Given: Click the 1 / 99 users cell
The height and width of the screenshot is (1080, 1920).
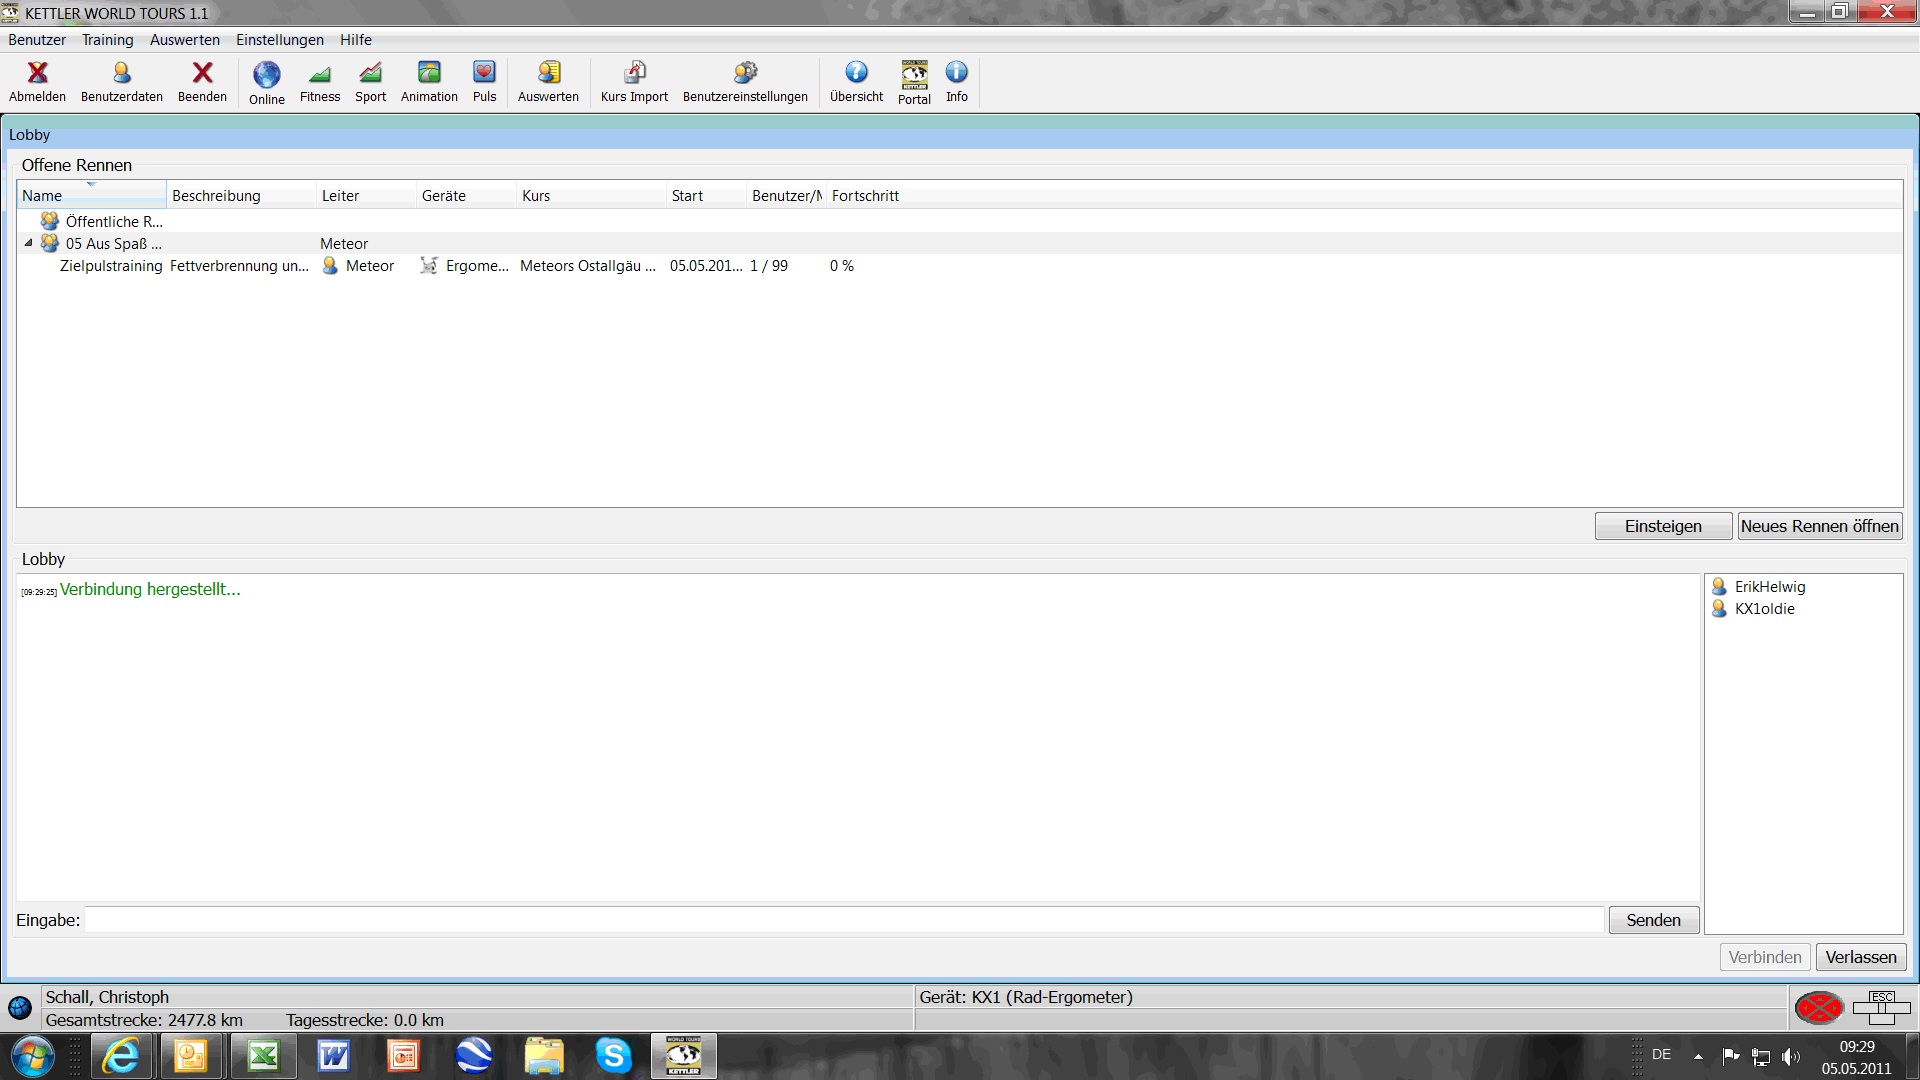Looking at the screenshot, I should pyautogui.click(x=769, y=266).
